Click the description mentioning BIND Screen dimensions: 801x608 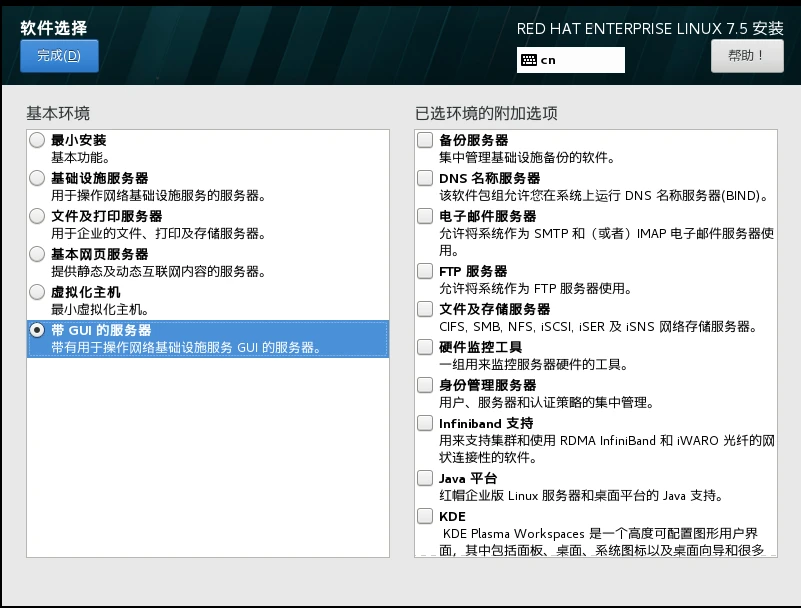[x=604, y=195]
